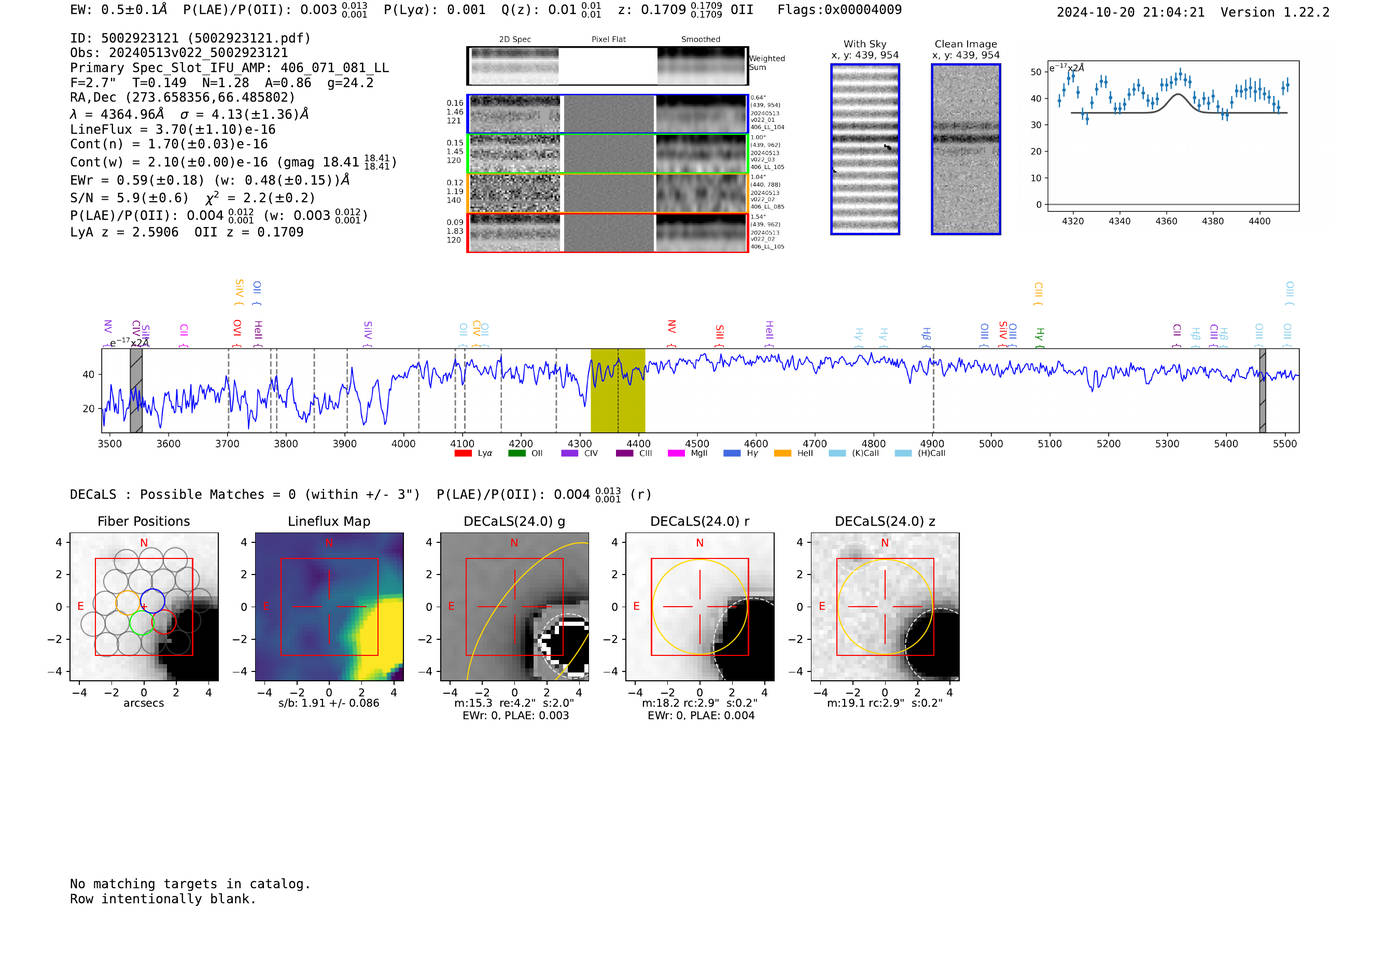Click the Weighted Sum 2D spectrum strip

[607, 66]
